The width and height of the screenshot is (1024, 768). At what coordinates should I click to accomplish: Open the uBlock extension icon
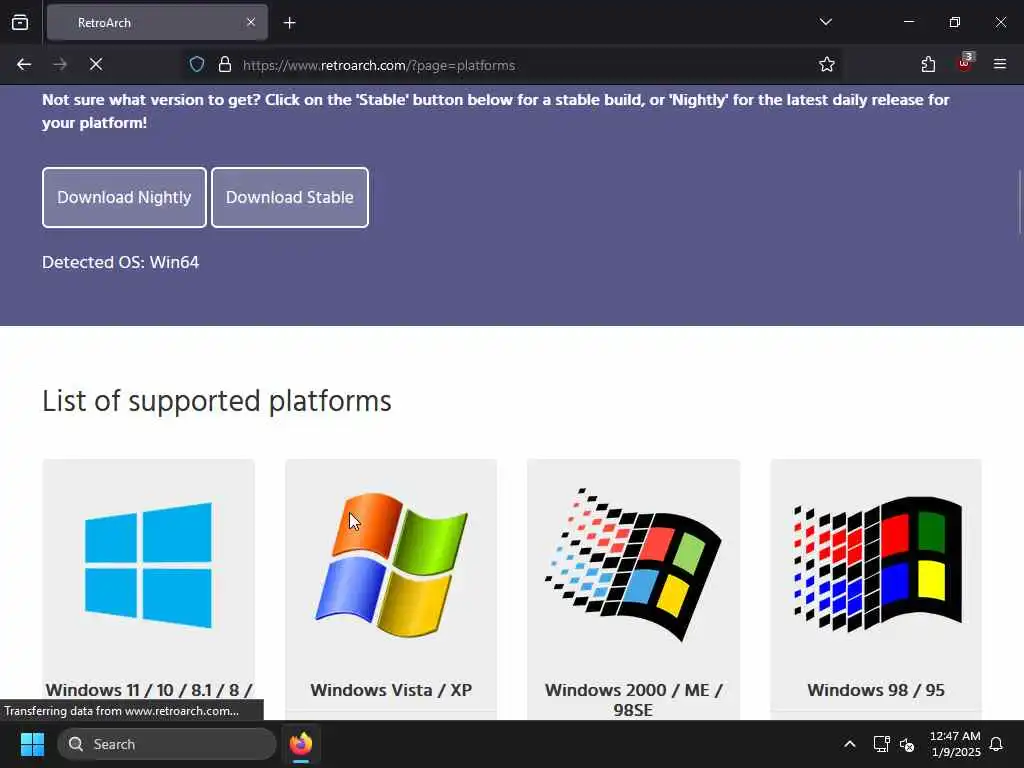pos(964,63)
